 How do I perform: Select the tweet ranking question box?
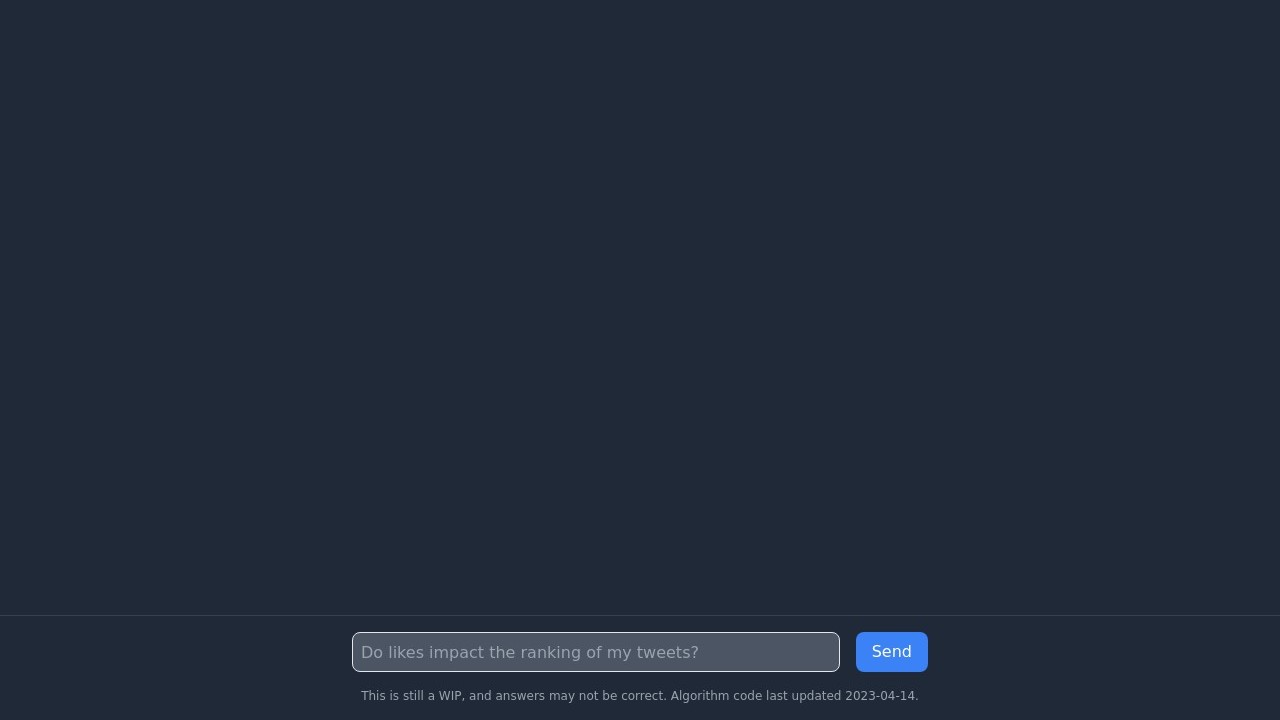coord(595,652)
